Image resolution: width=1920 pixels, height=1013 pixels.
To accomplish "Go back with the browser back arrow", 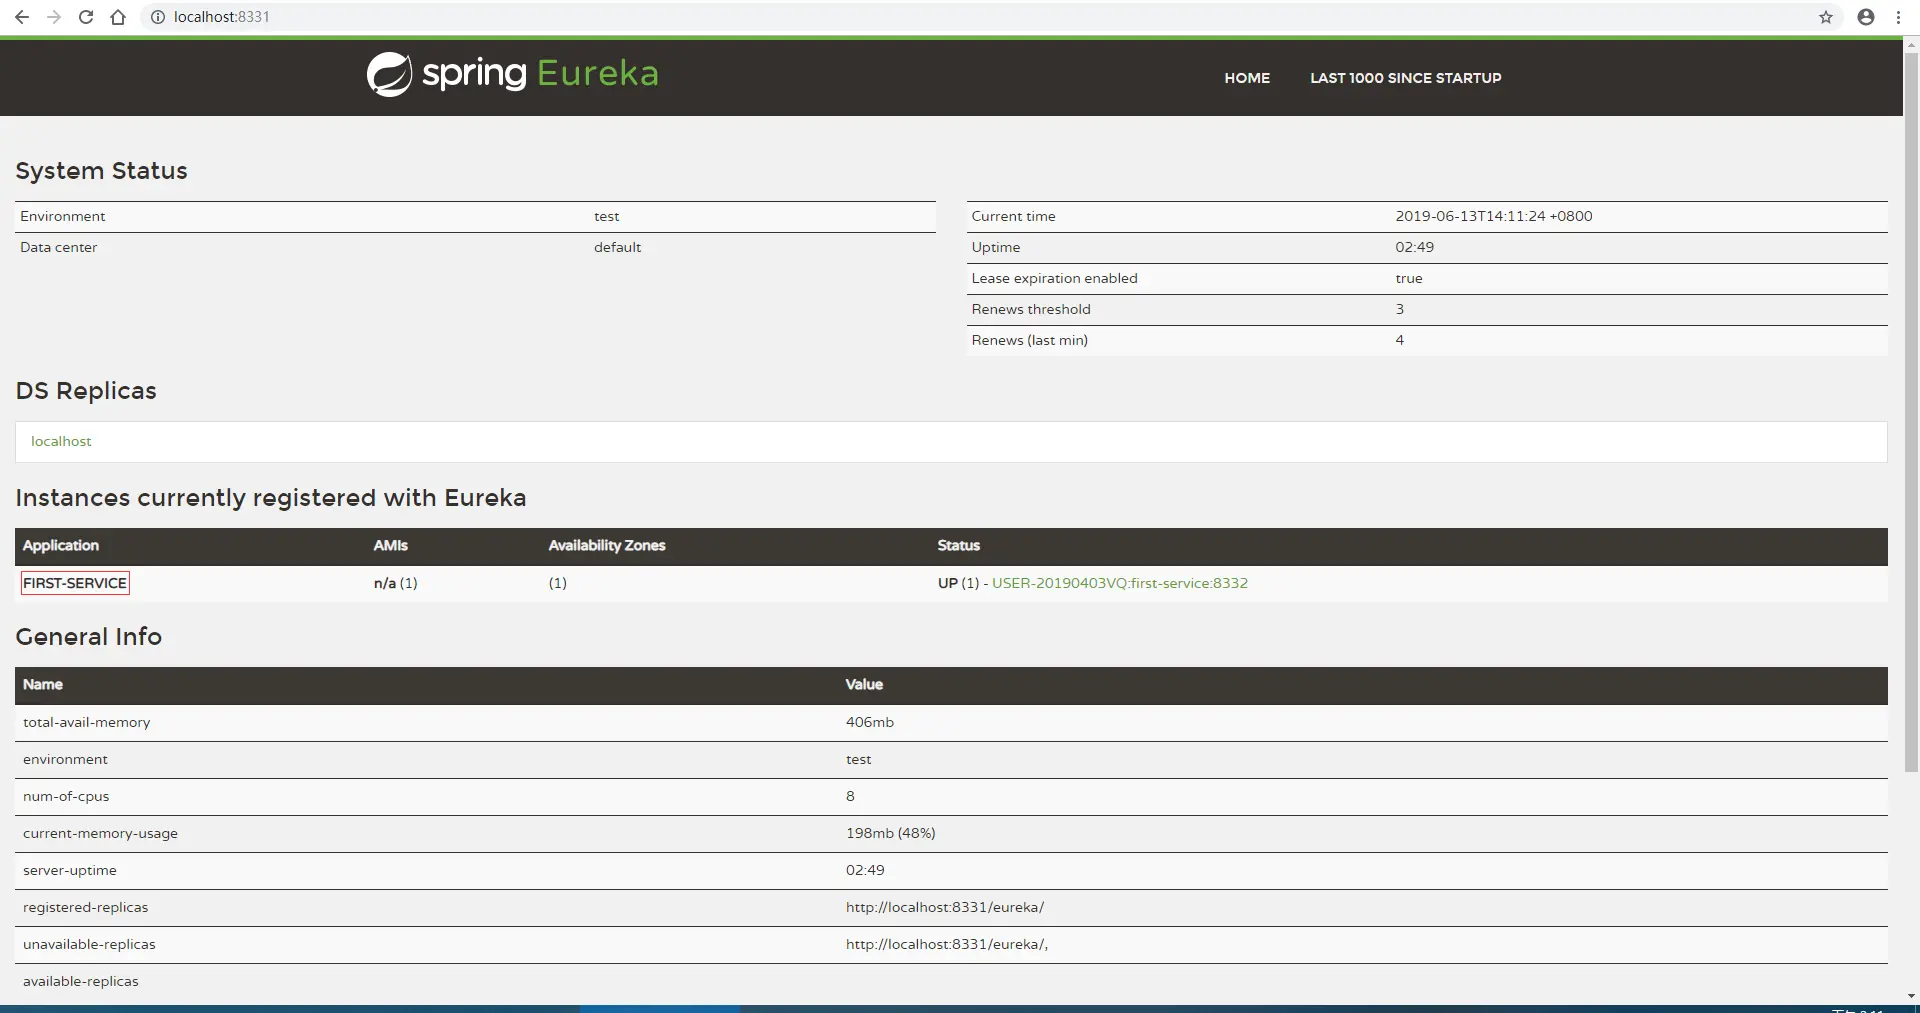I will pyautogui.click(x=22, y=17).
